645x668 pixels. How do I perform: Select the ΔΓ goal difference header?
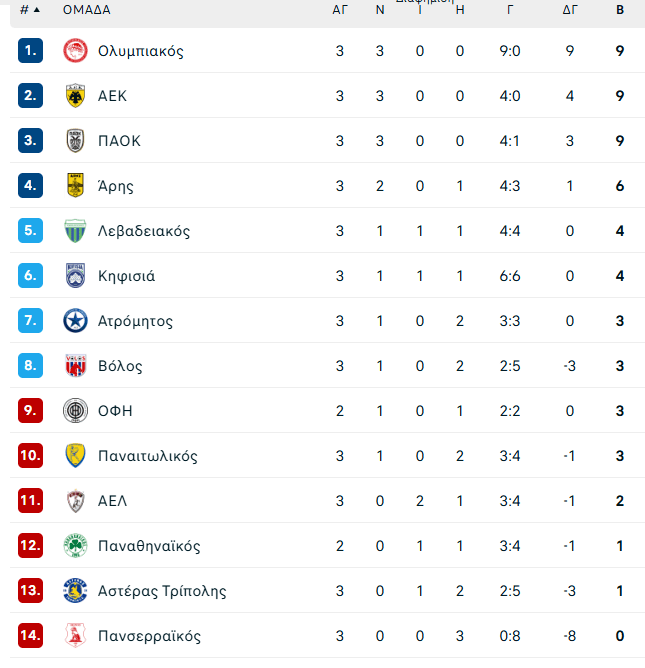click(x=570, y=9)
